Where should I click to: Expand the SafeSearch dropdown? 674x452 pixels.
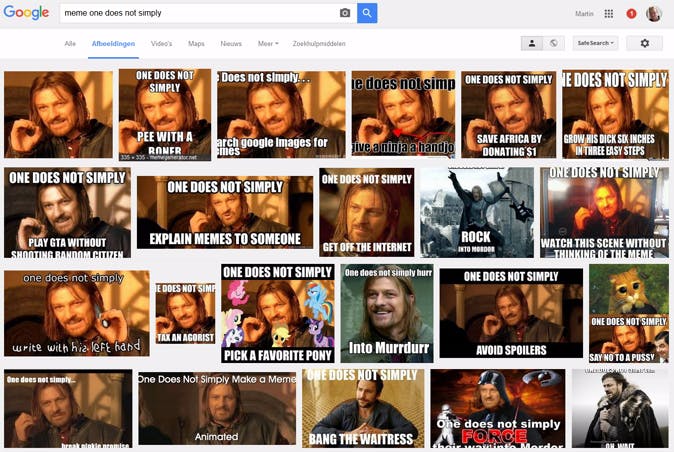(x=595, y=43)
